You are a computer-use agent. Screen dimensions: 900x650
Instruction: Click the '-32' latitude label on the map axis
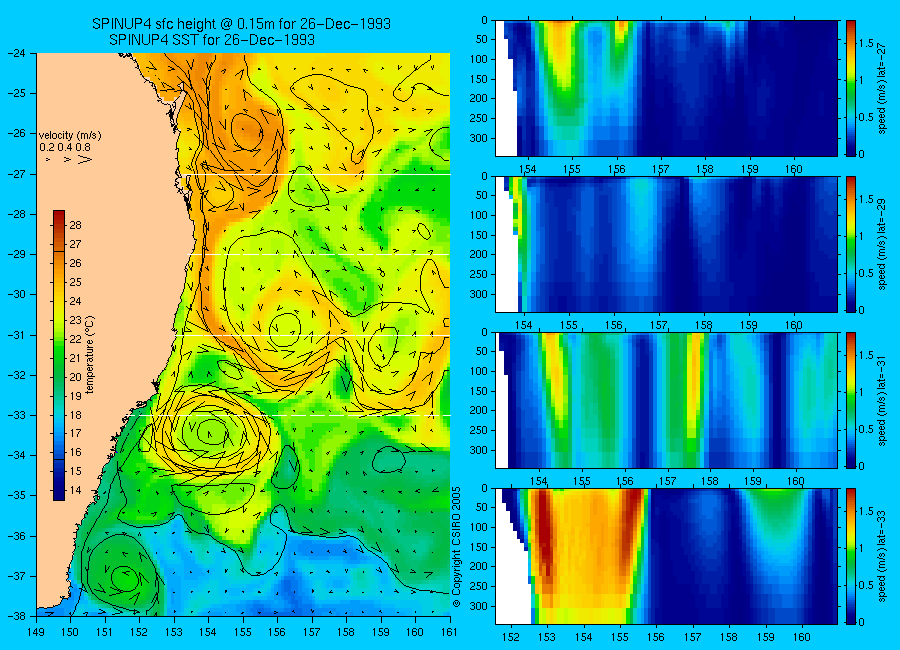coord(16,375)
